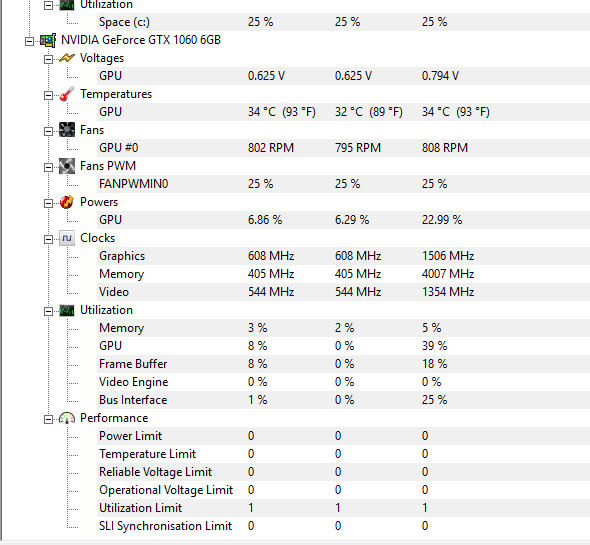Screen dimensions: 590x545
Task: Collapse the Temperatures section
Action: coord(48,95)
